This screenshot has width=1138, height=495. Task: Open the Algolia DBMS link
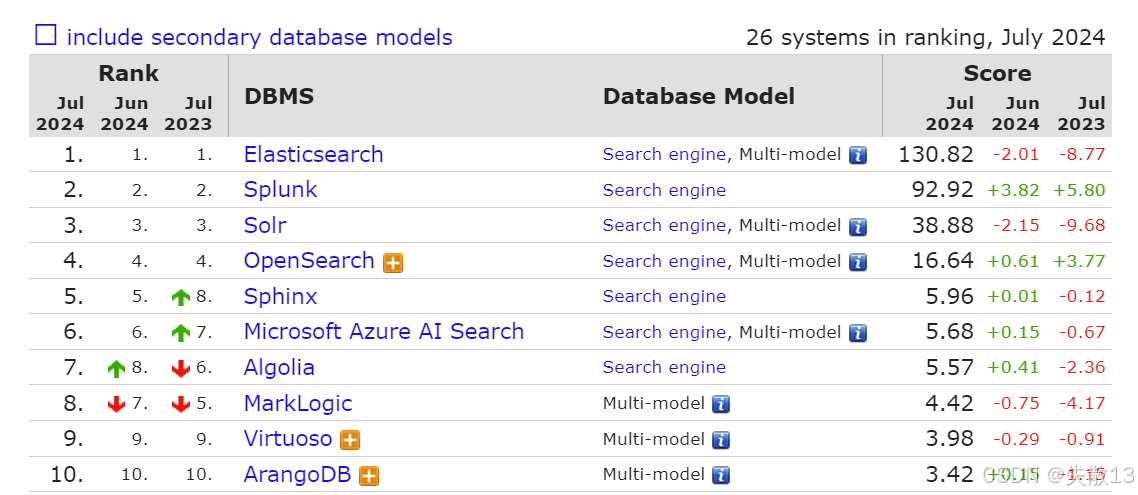279,367
